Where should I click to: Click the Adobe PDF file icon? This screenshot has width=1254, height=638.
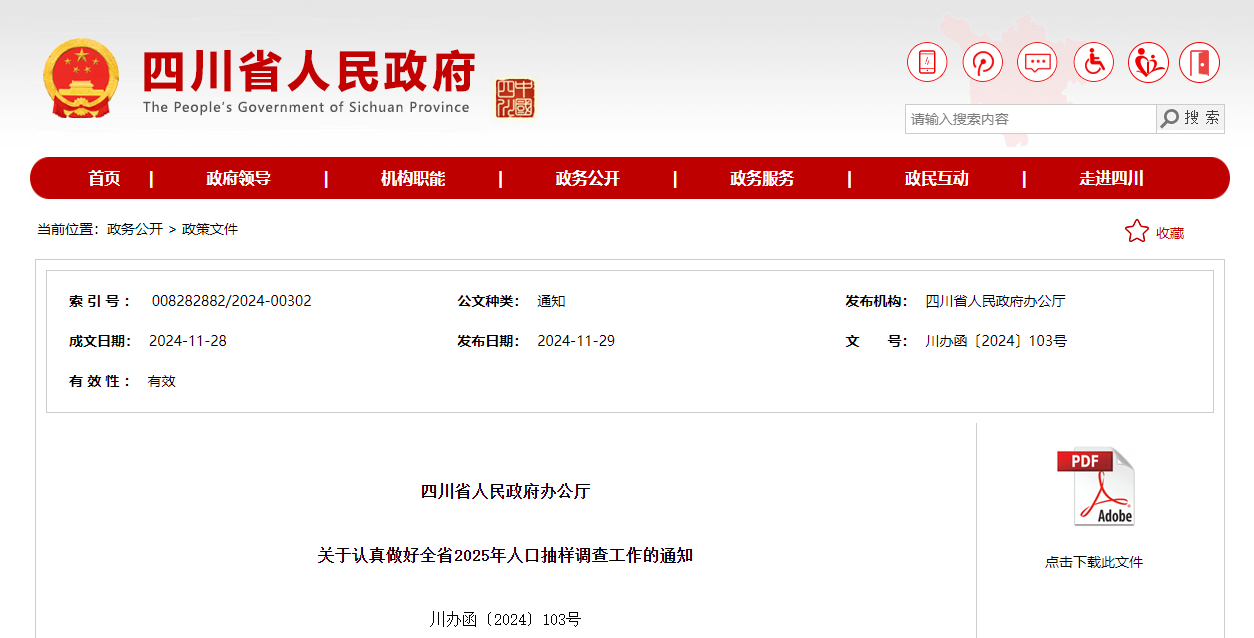(1095, 487)
